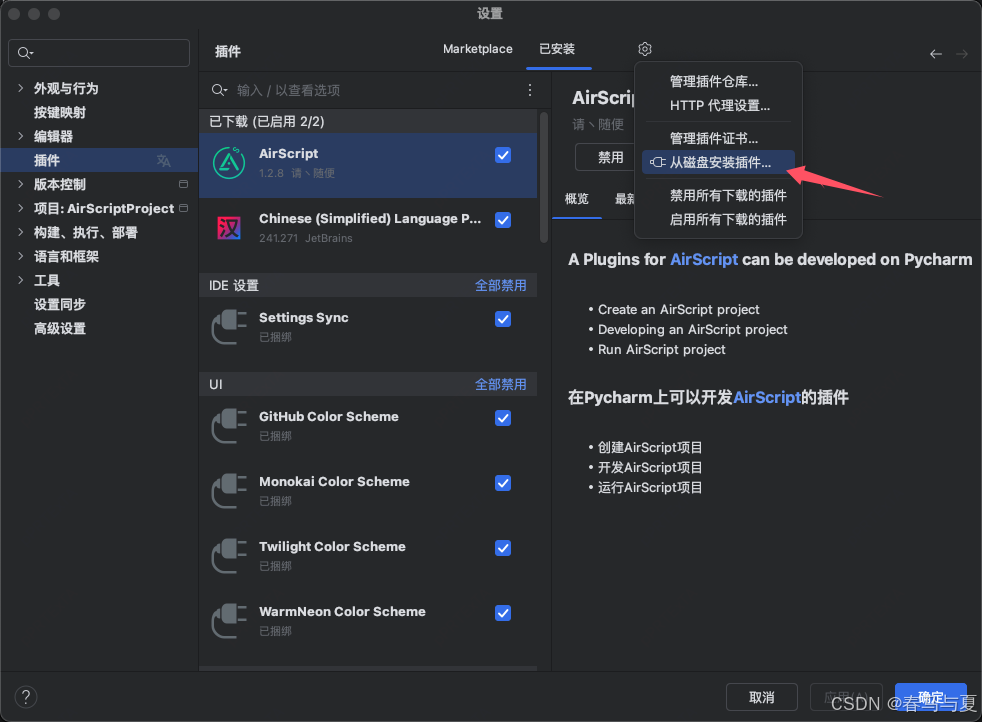Select 高级设置 in the settings tree

point(59,328)
